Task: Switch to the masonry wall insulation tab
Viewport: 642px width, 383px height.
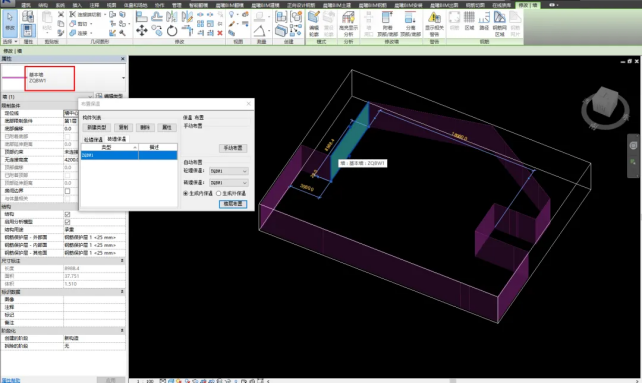Action: (x=117, y=139)
